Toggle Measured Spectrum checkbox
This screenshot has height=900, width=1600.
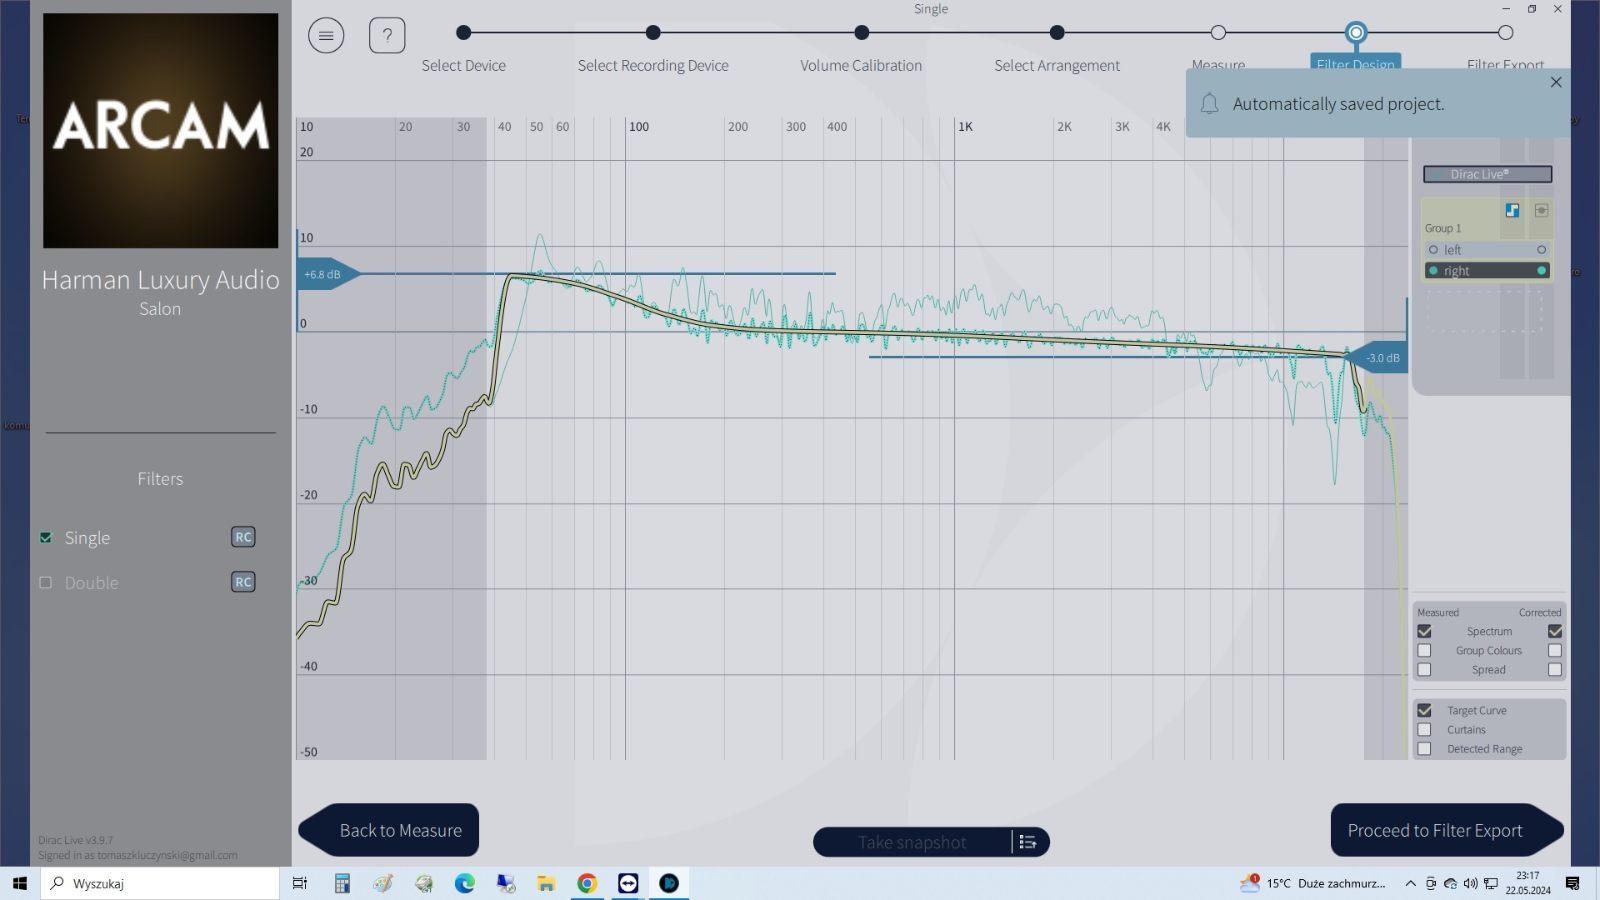pyautogui.click(x=1424, y=632)
